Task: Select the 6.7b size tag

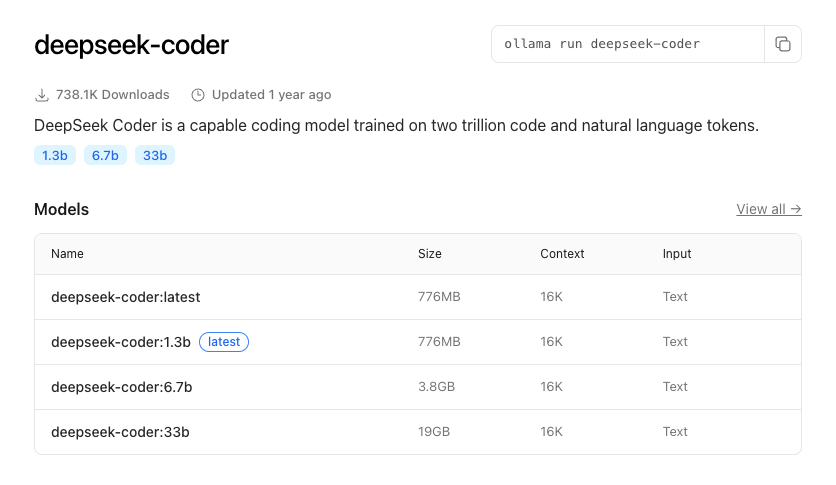Action: pos(105,155)
